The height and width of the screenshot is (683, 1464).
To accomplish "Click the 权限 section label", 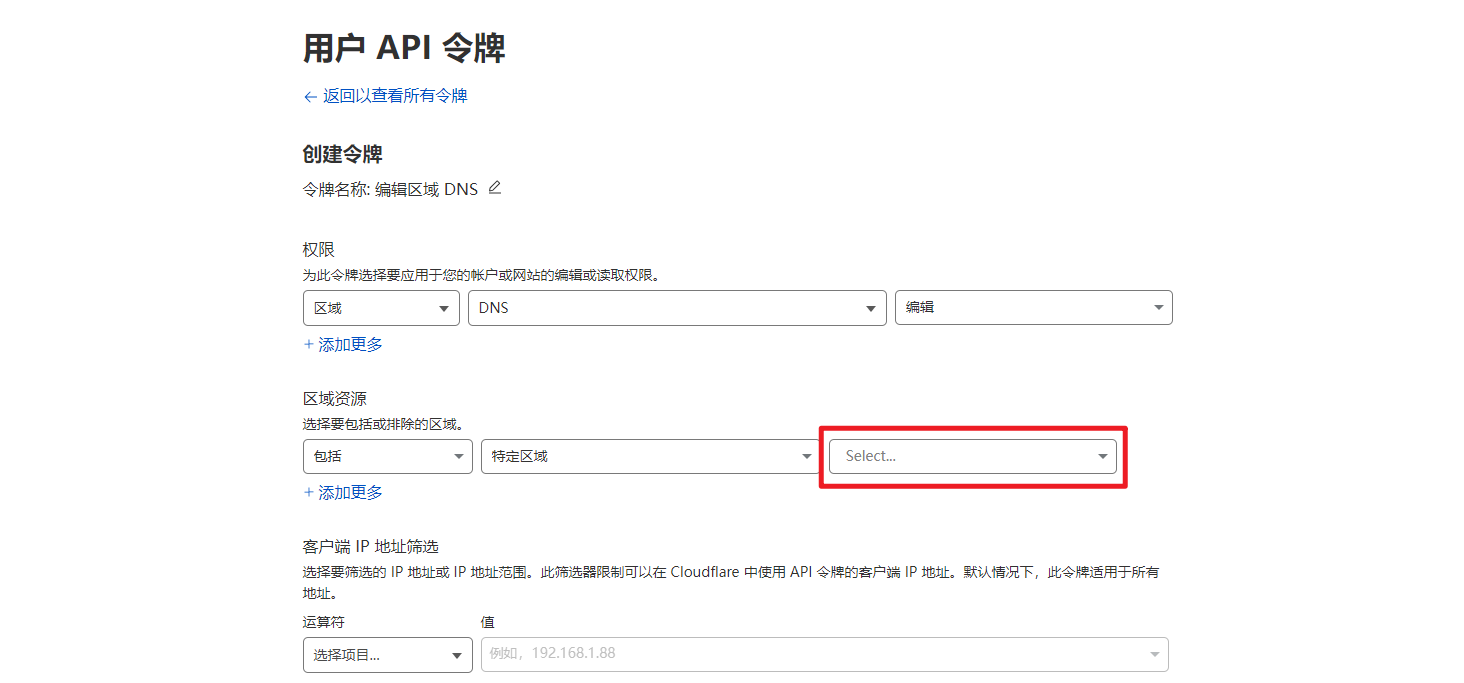I will coord(319,250).
